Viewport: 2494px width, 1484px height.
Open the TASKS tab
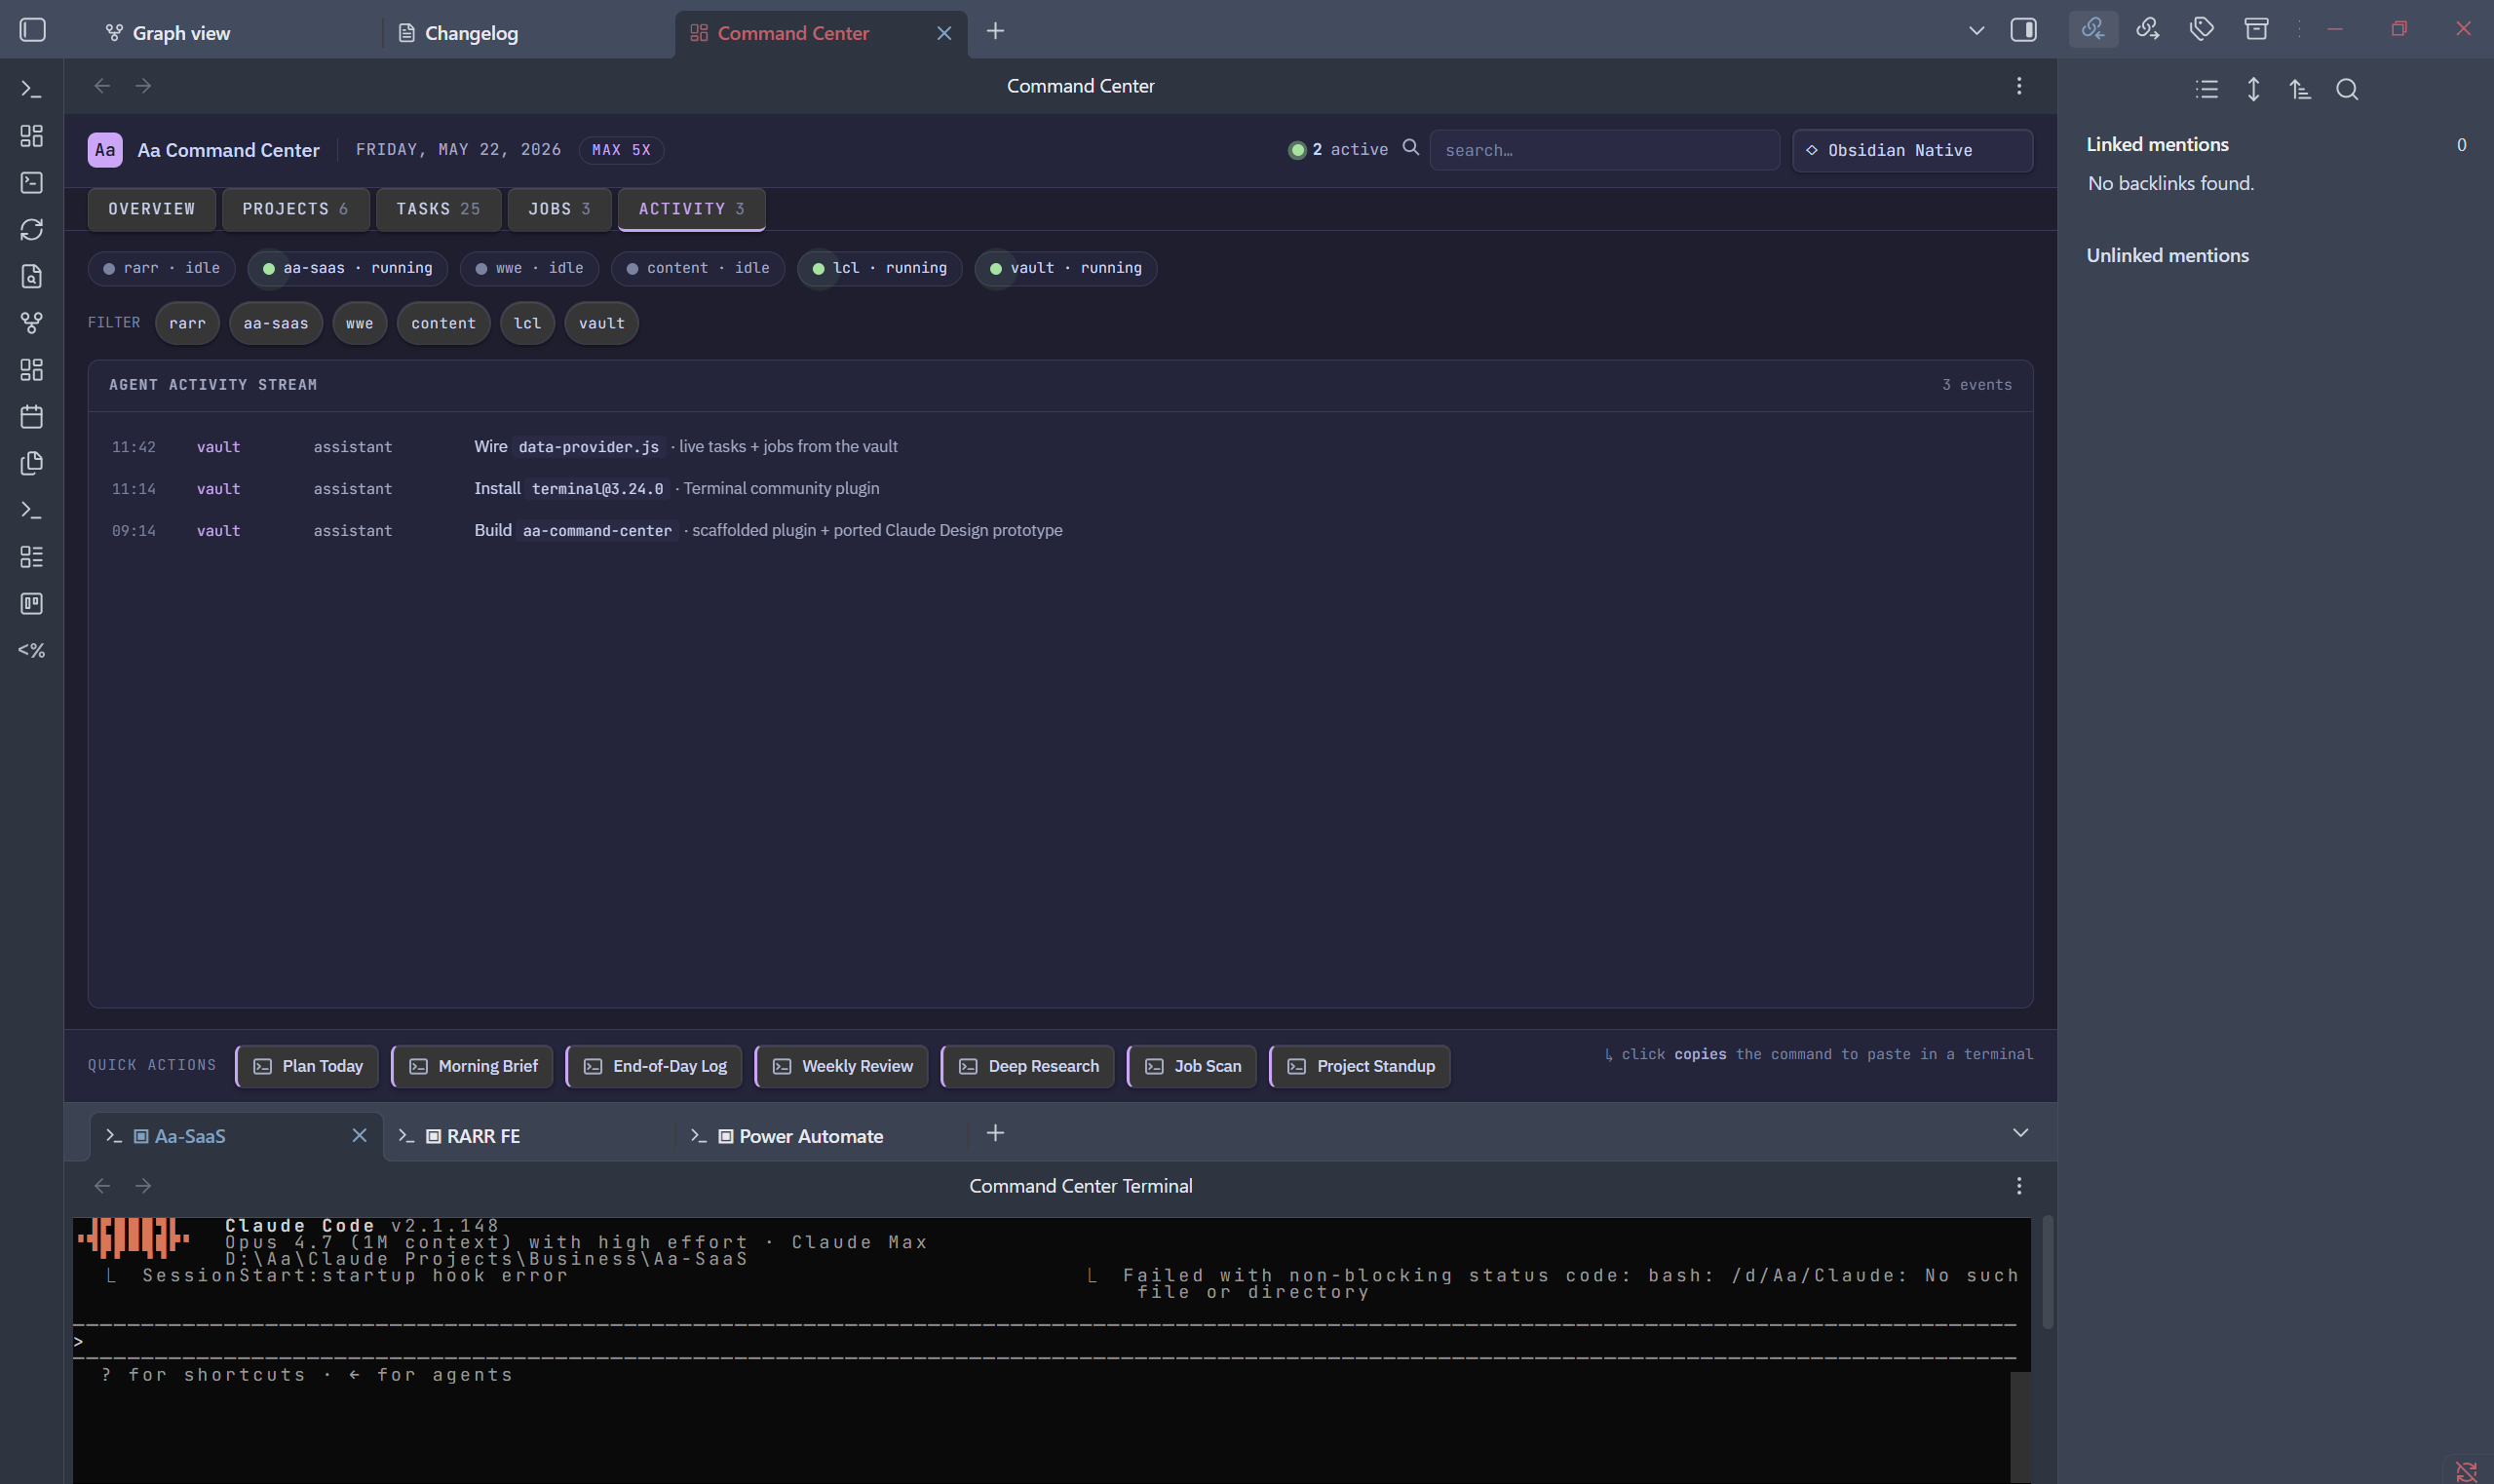[x=438, y=209]
